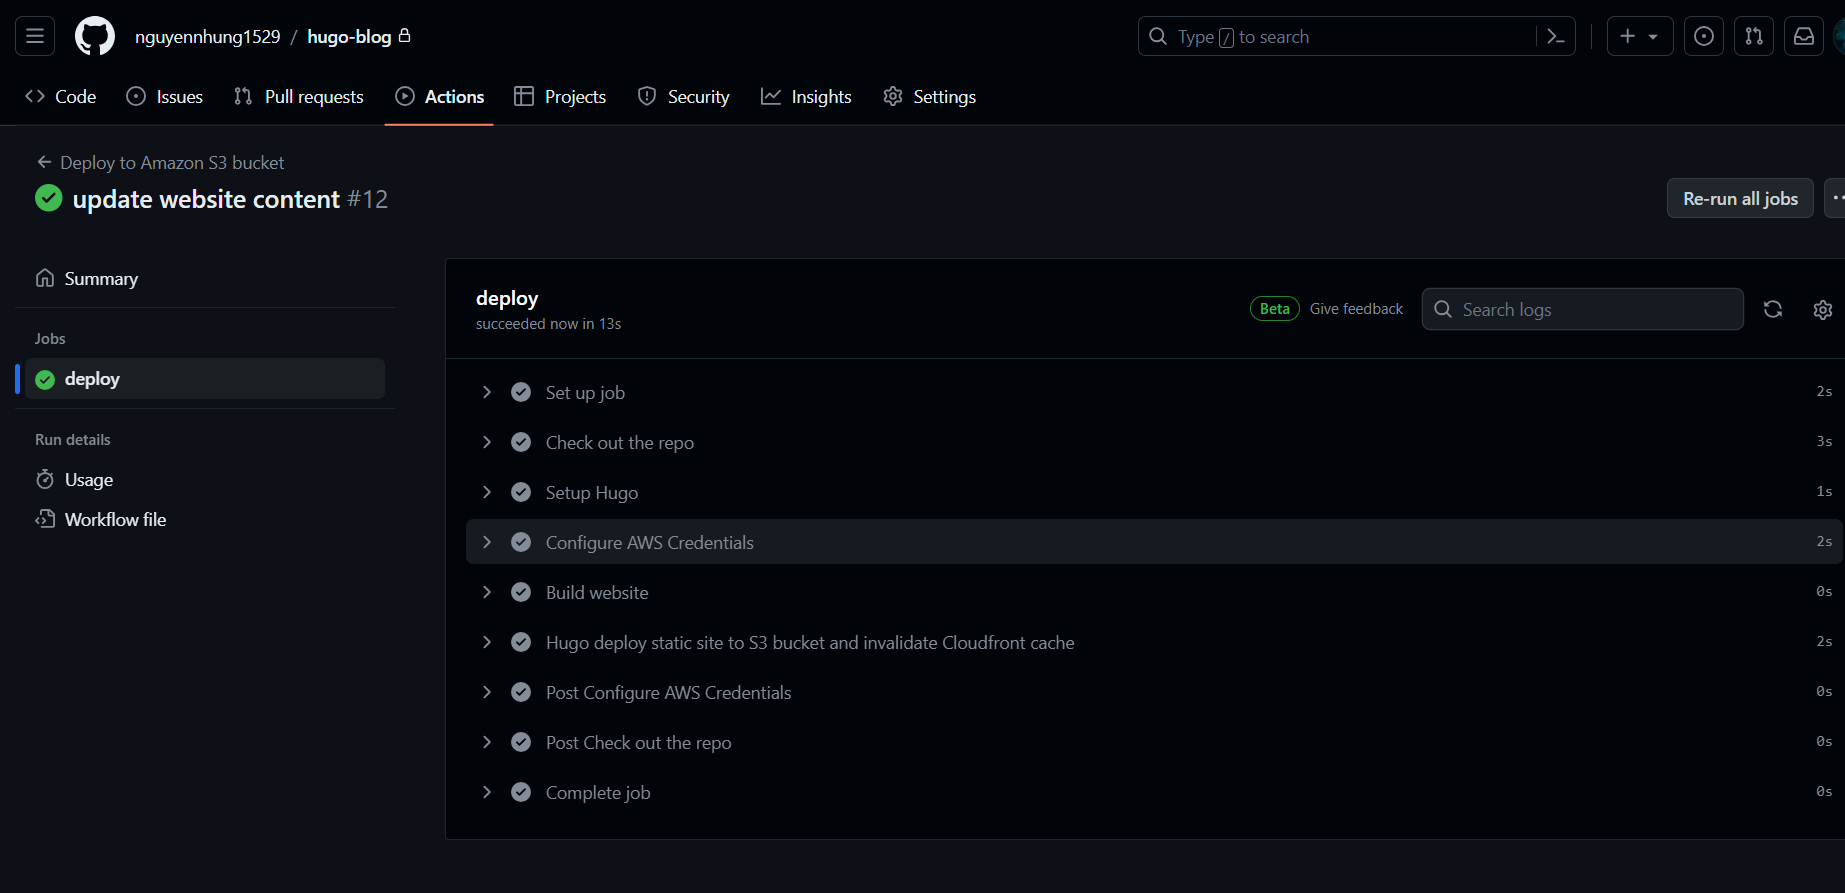Open the hugo-blog repository link
The width and height of the screenshot is (1845, 893).
349,36
